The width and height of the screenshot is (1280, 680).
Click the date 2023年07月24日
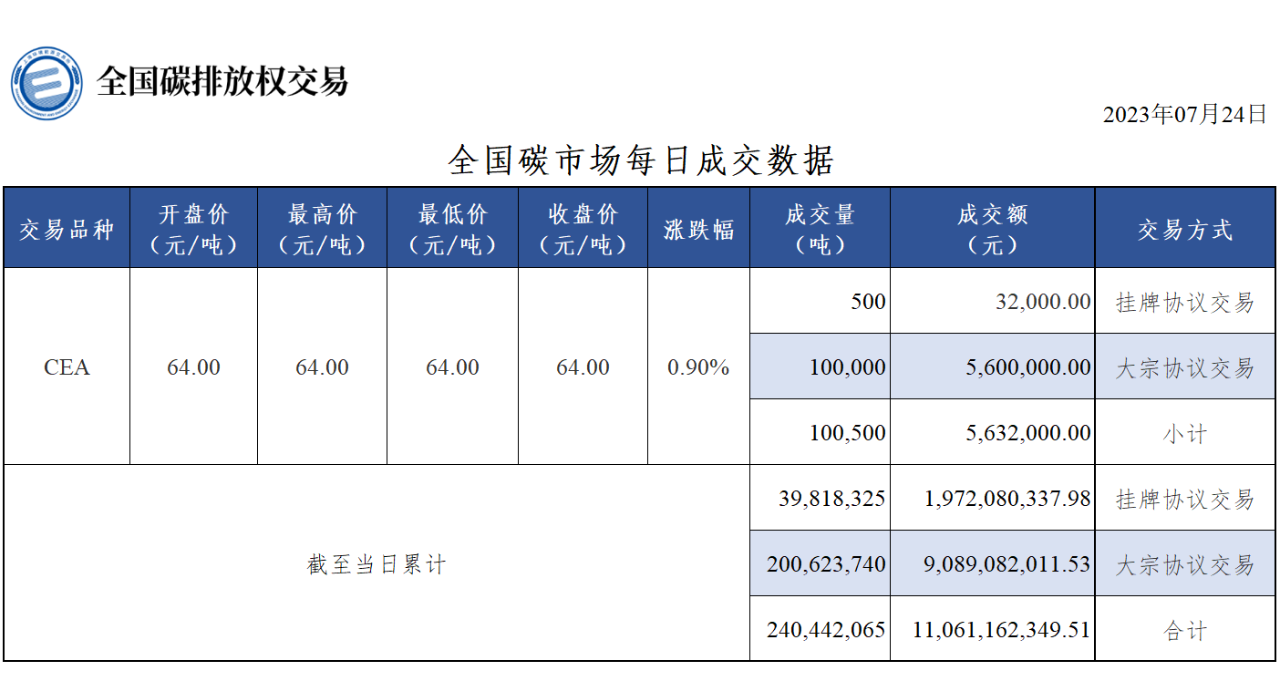(x=1184, y=114)
